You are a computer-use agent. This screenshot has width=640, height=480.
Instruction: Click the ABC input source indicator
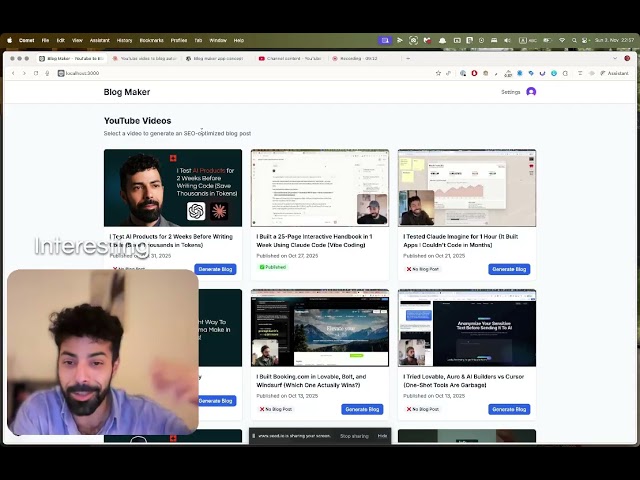(x=527, y=40)
